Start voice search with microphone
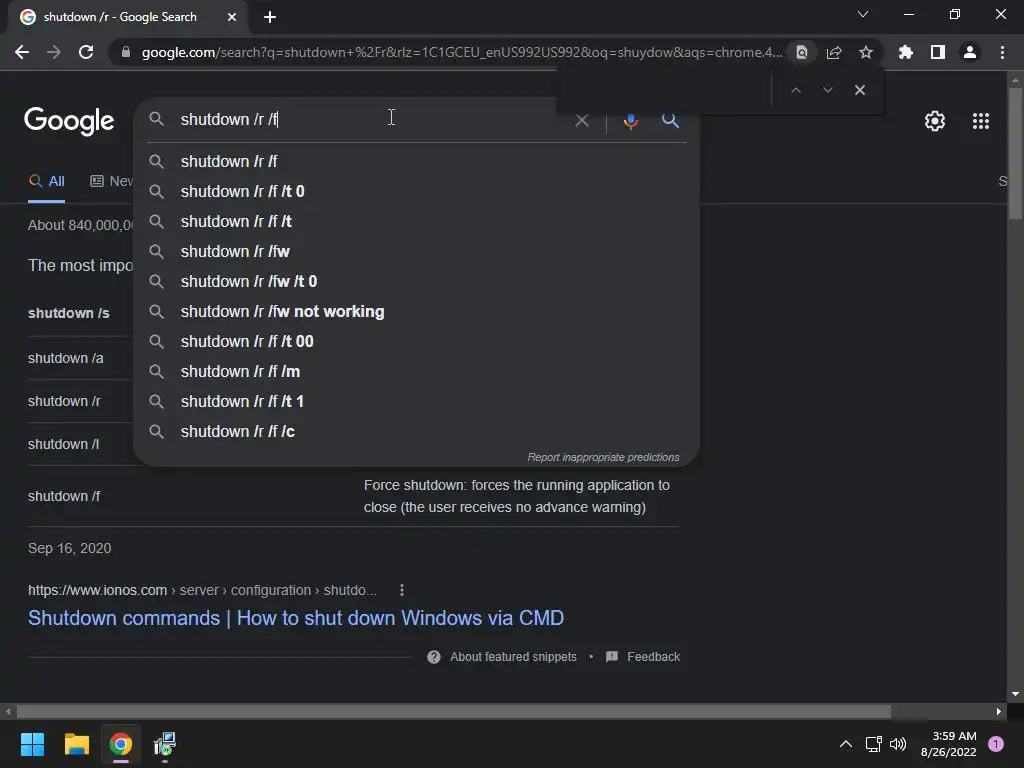 [x=630, y=121]
